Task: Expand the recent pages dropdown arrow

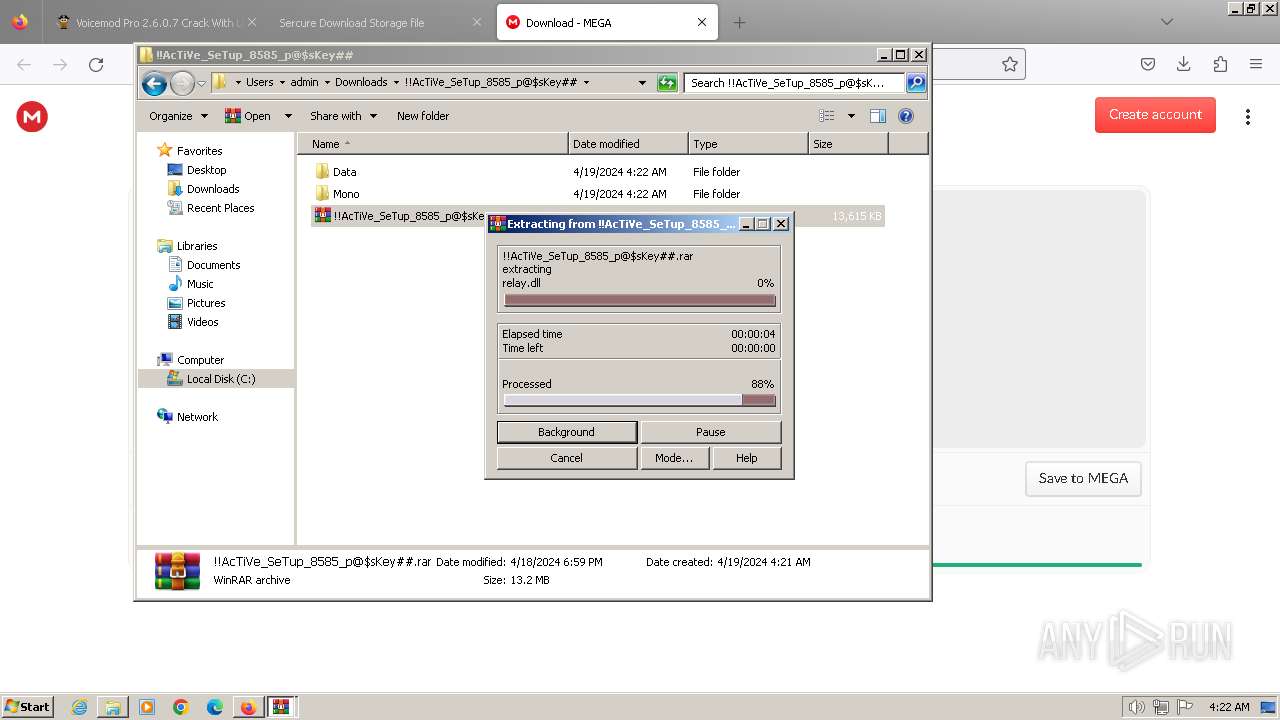Action: pos(201,83)
